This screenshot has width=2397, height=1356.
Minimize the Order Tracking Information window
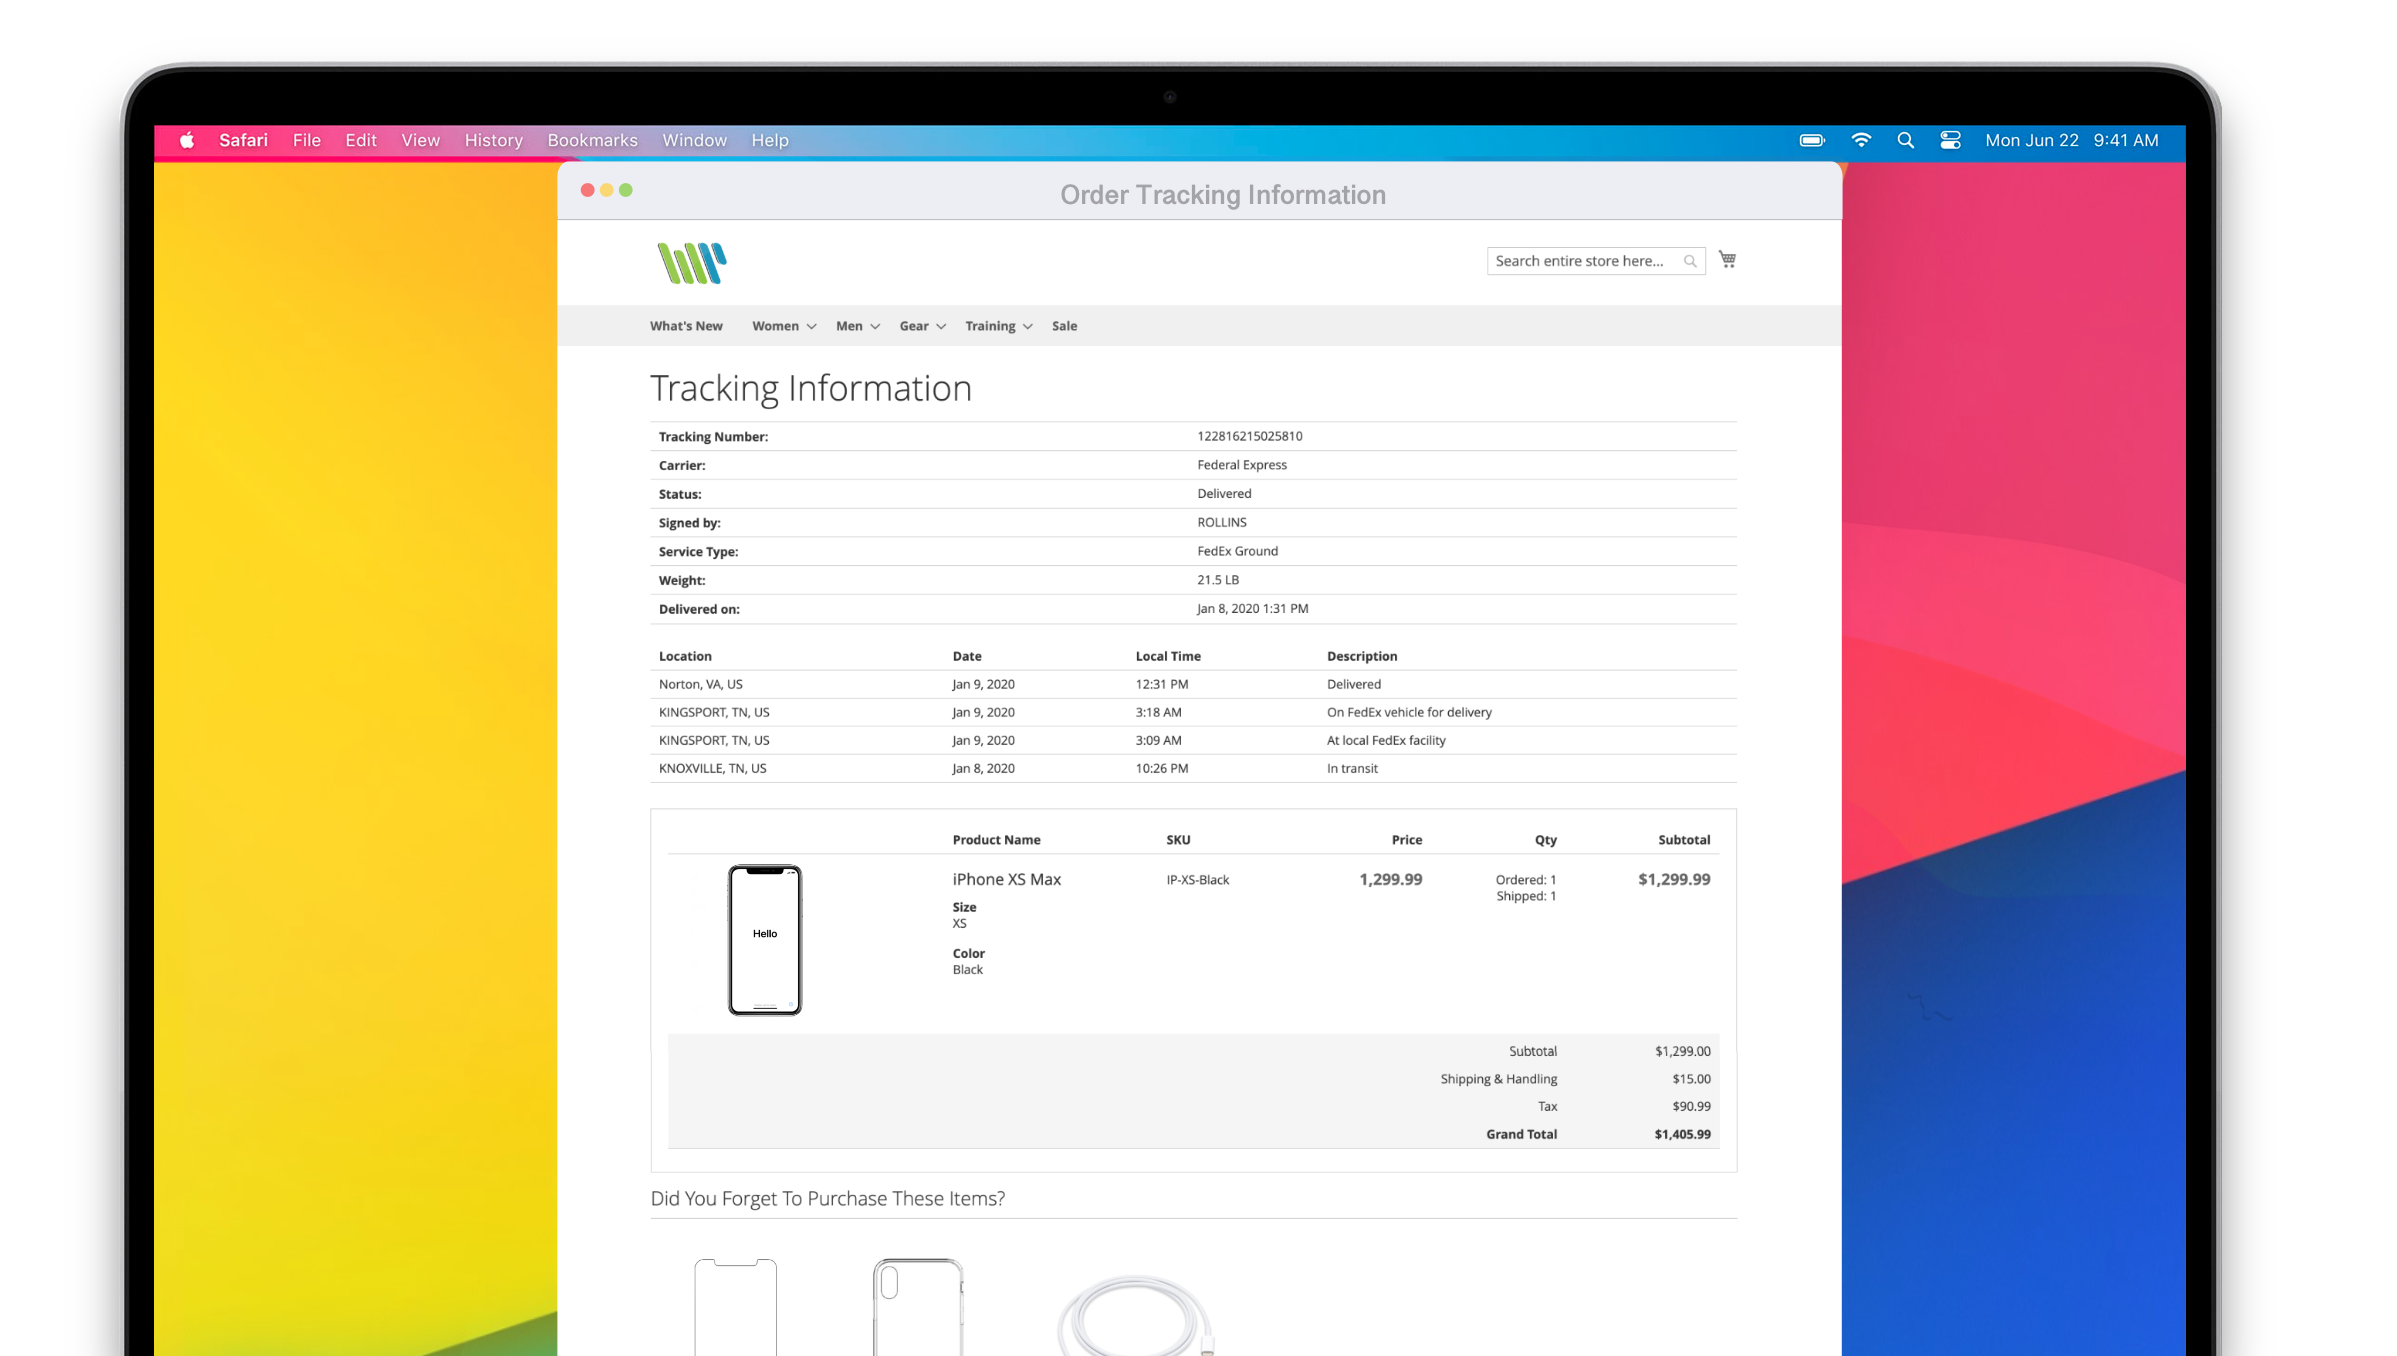tap(606, 190)
